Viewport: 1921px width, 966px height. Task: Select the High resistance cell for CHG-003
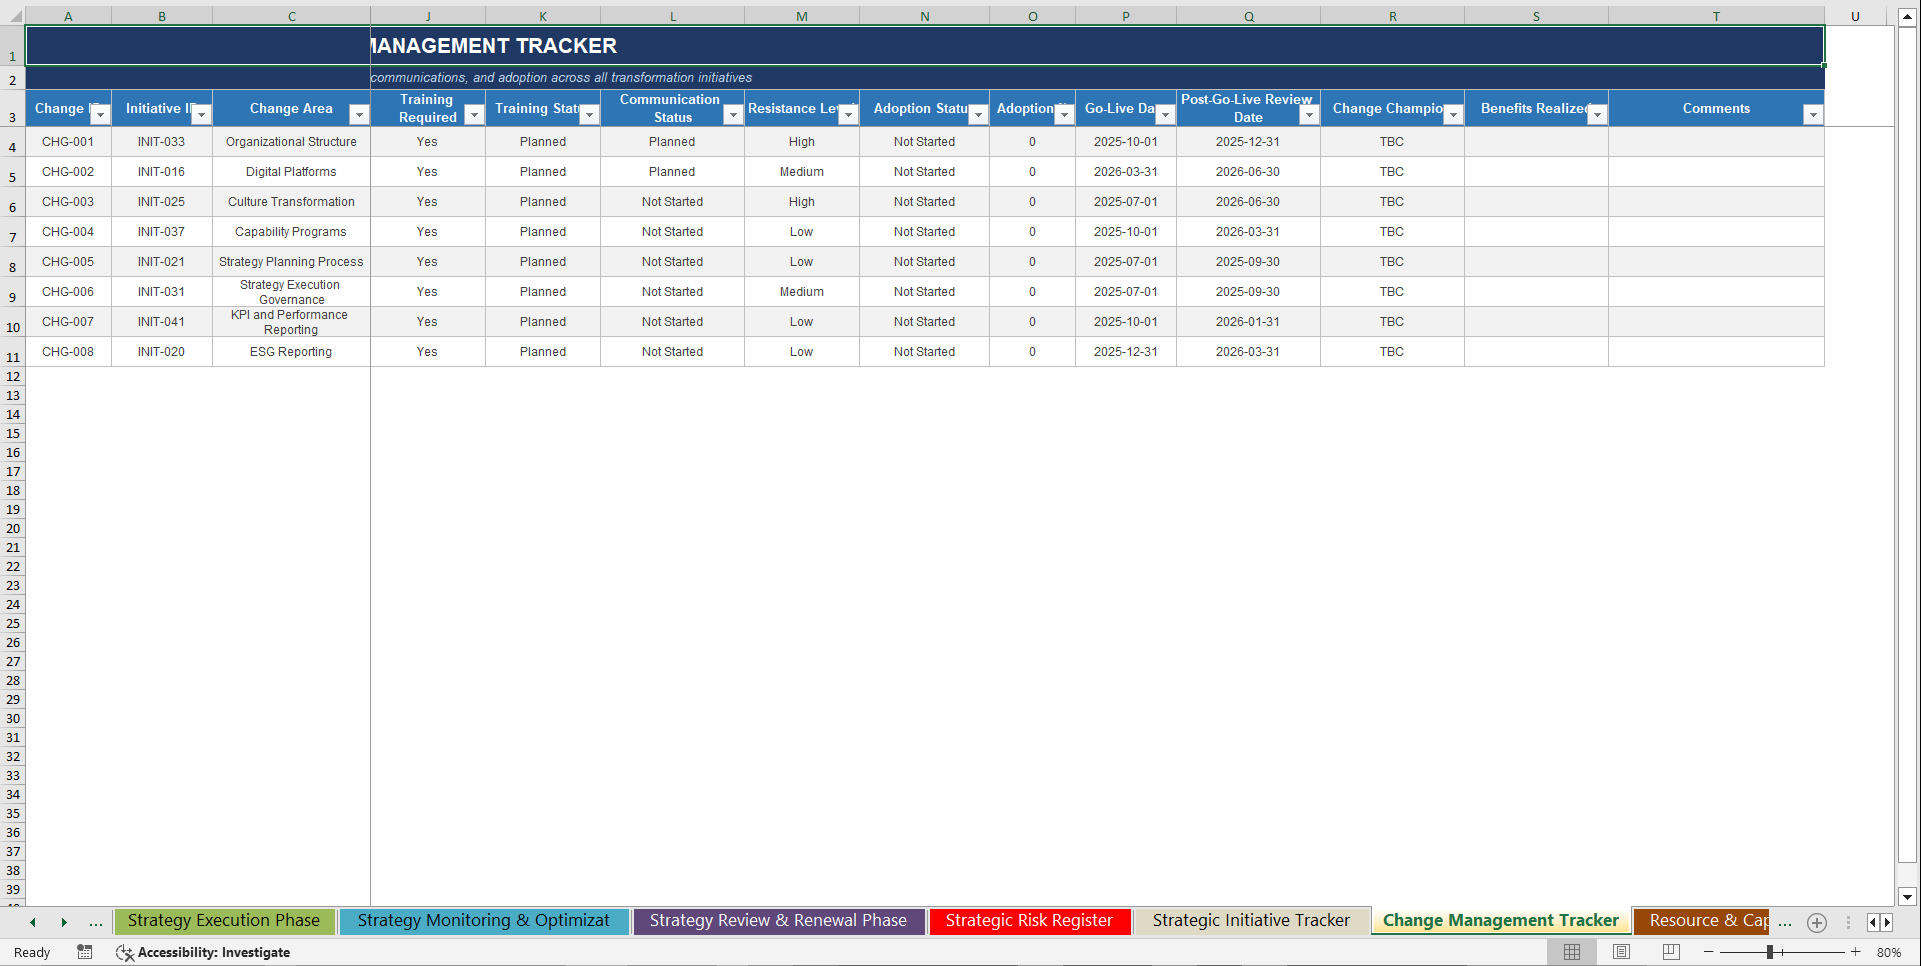tap(802, 202)
